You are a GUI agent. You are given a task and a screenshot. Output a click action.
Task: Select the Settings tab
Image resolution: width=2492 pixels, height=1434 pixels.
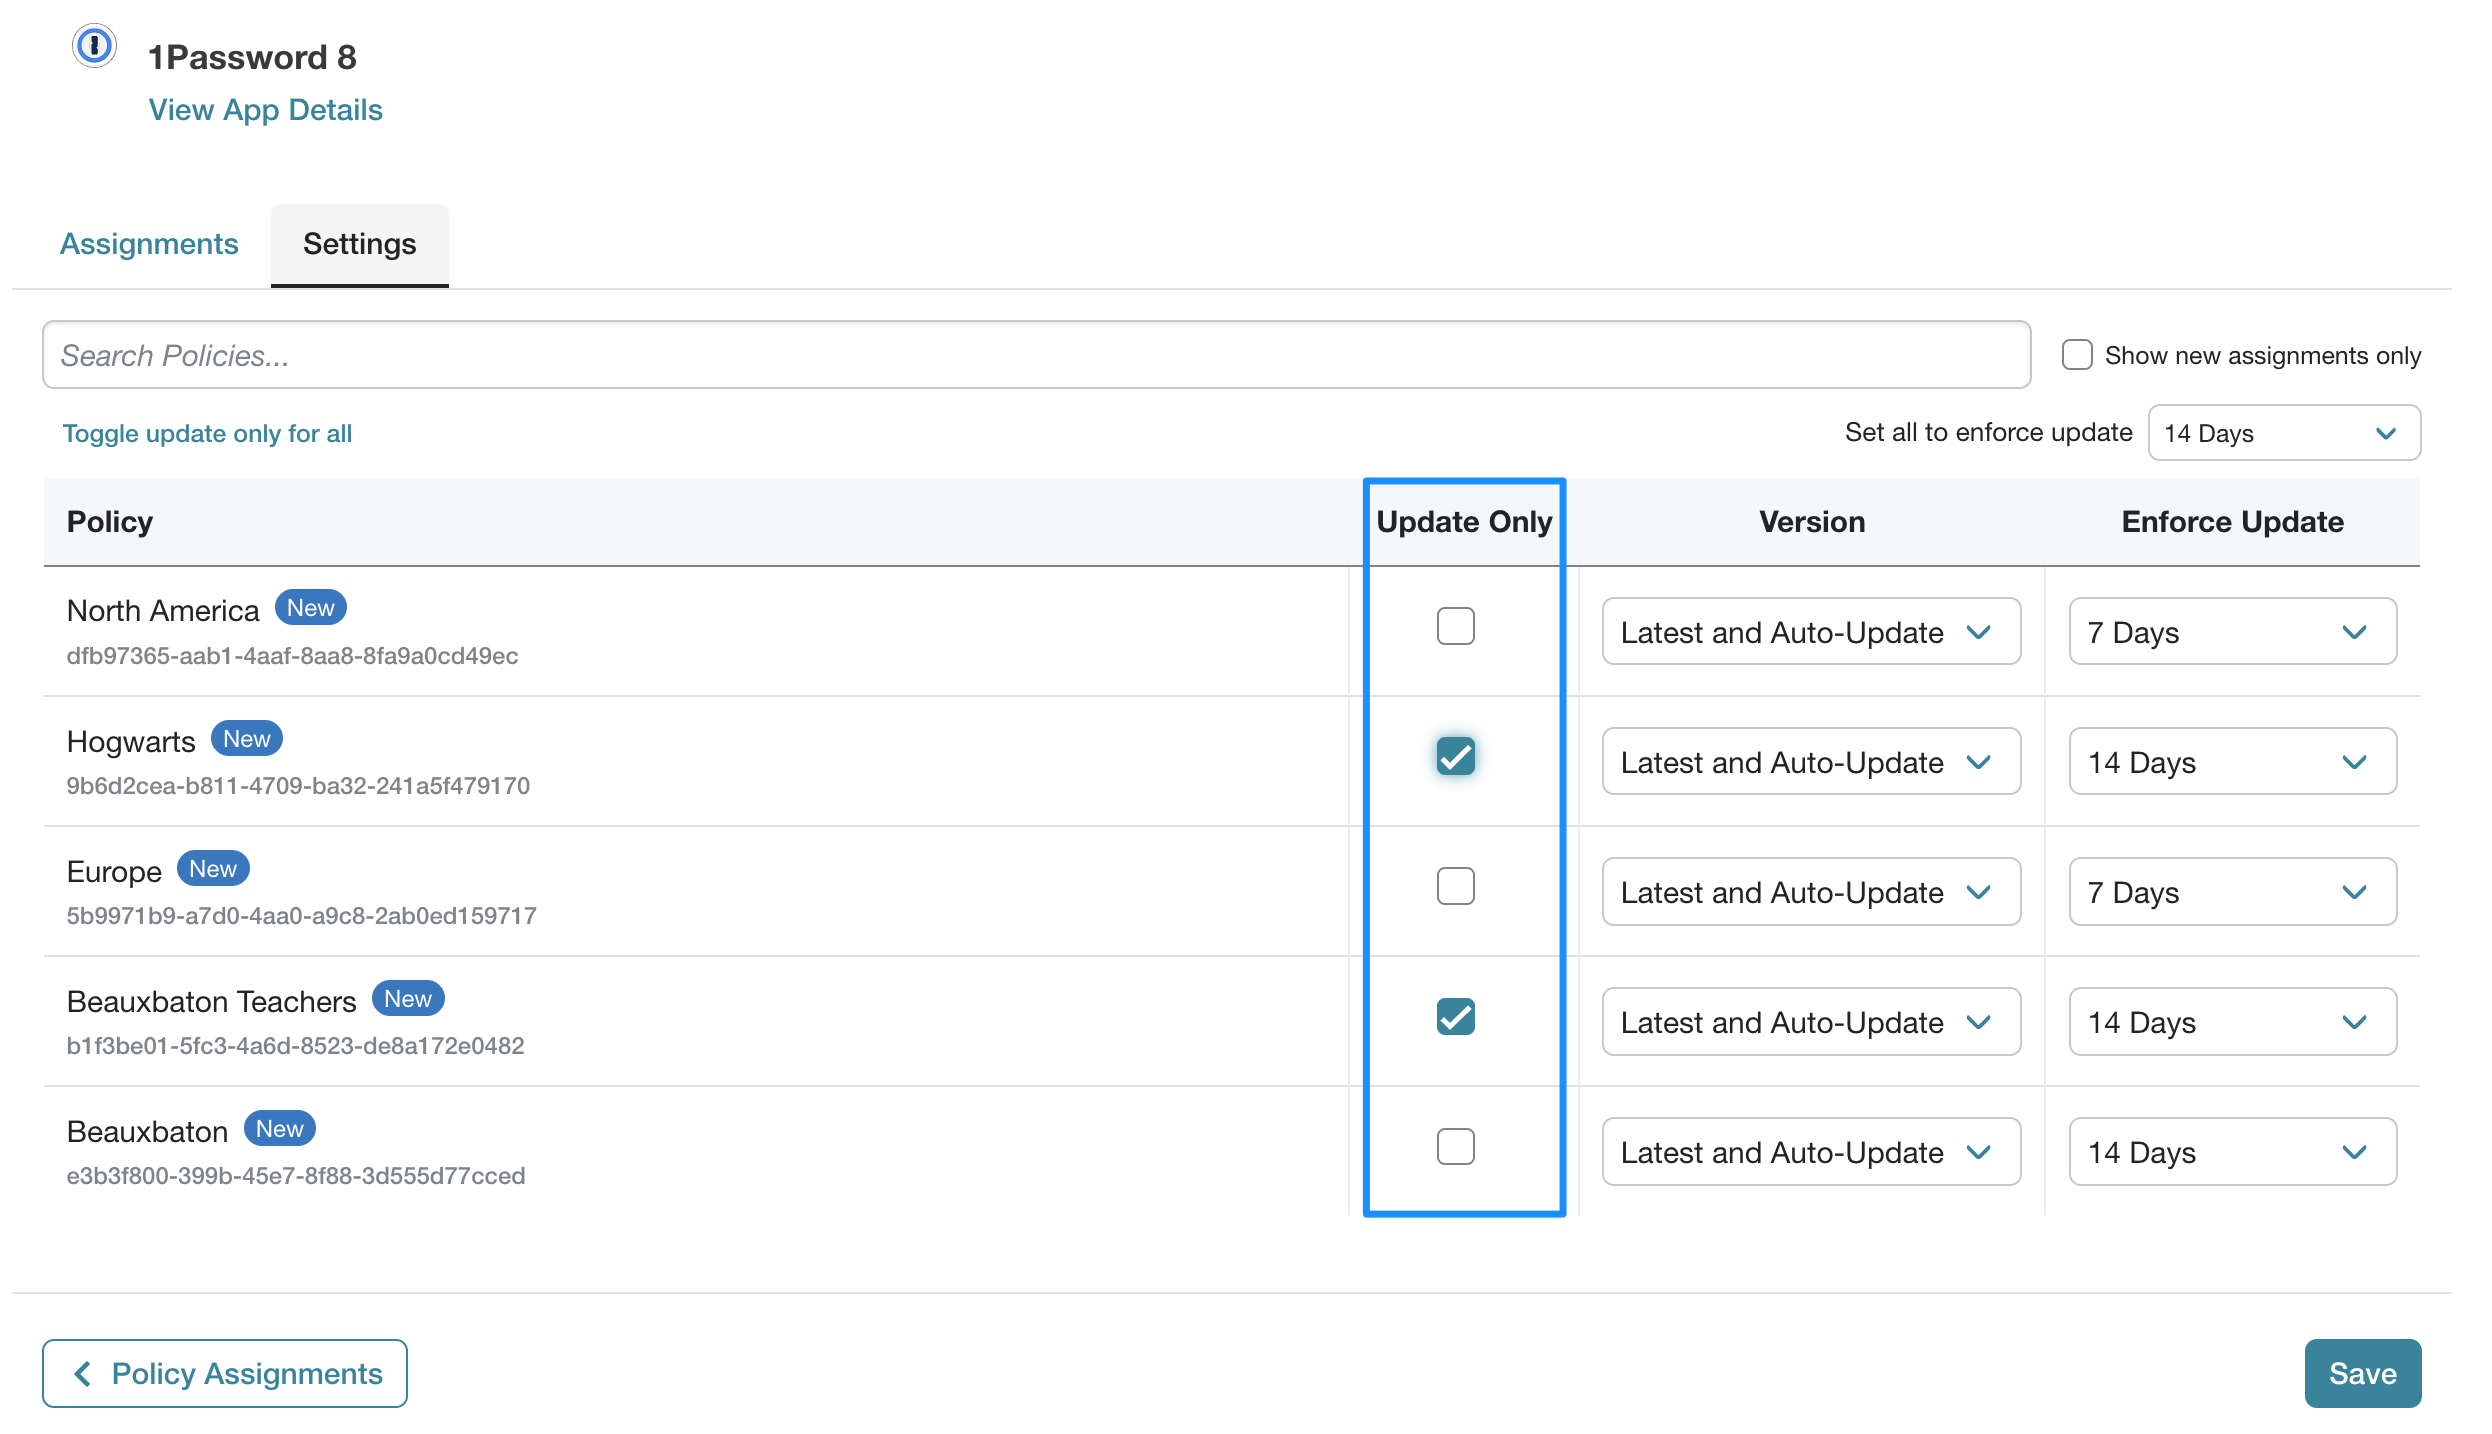pos(360,244)
